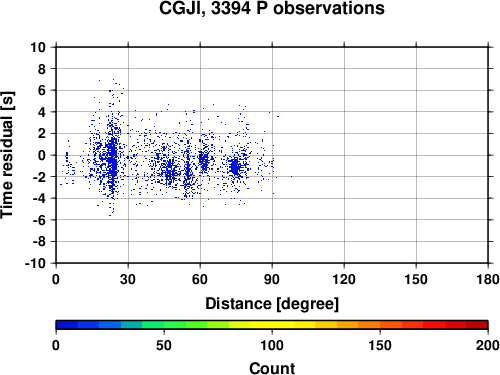Pick the dark red end of the colorbar
This screenshot has width=500, height=375.
477,325
